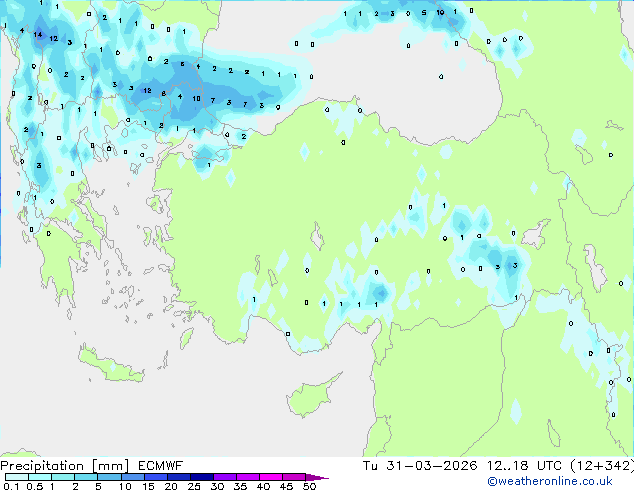The width and height of the screenshot is (634, 490).
Task: Click the 0.5–1 mm legend swatch
Action: coord(40,477)
